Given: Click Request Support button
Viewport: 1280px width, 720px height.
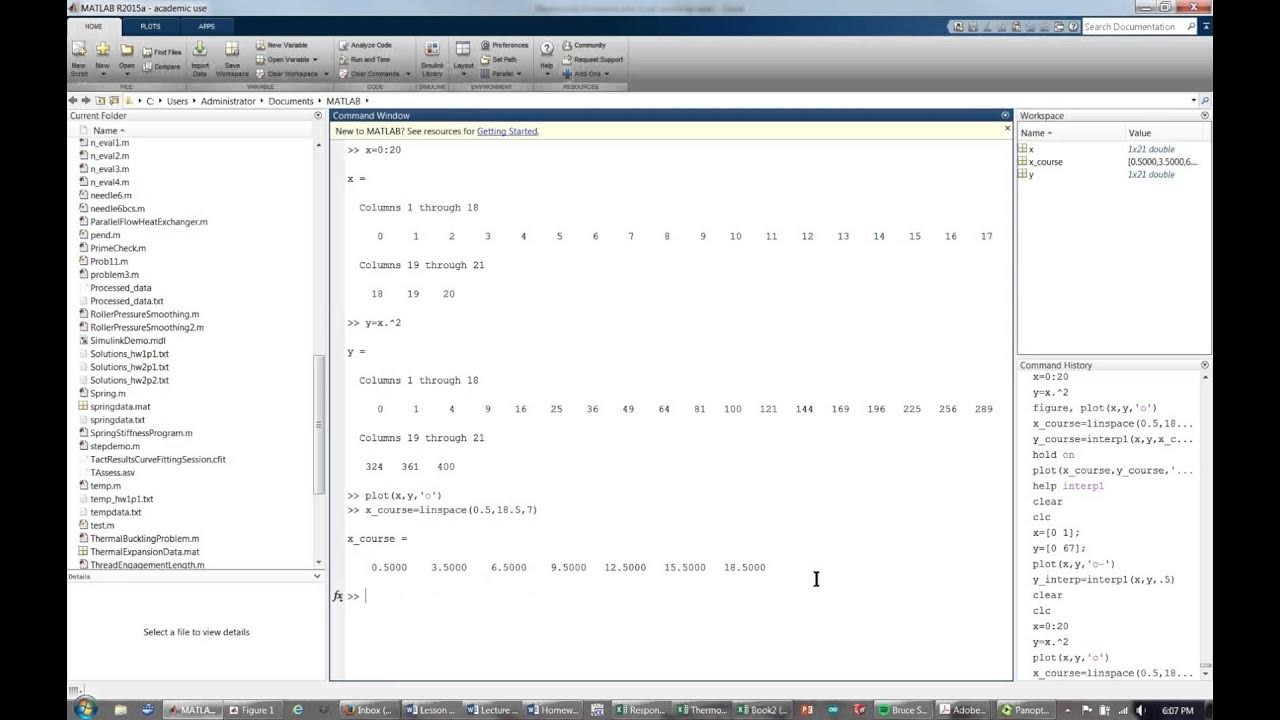Looking at the screenshot, I should coord(592,59).
